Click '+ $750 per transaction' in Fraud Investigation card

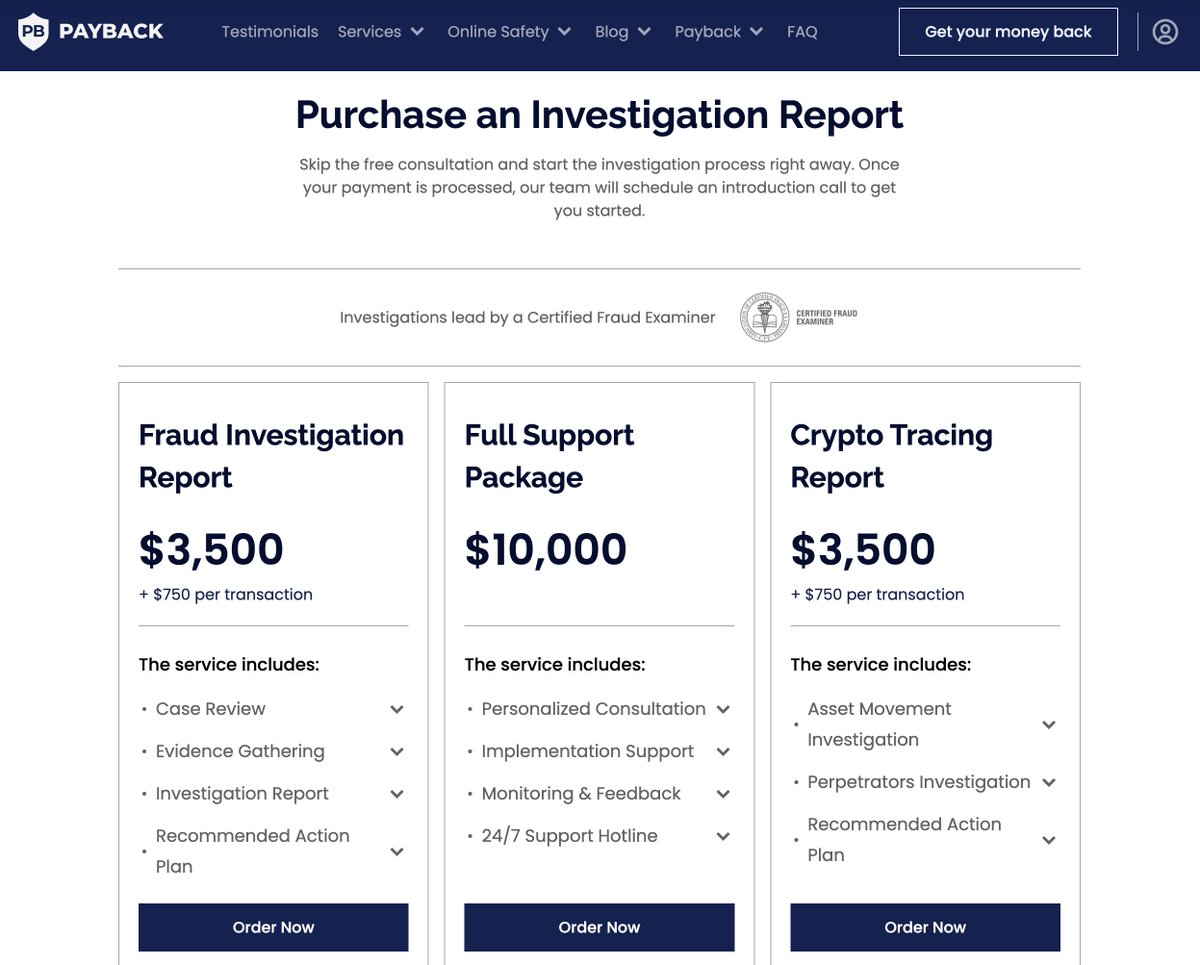click(x=226, y=594)
